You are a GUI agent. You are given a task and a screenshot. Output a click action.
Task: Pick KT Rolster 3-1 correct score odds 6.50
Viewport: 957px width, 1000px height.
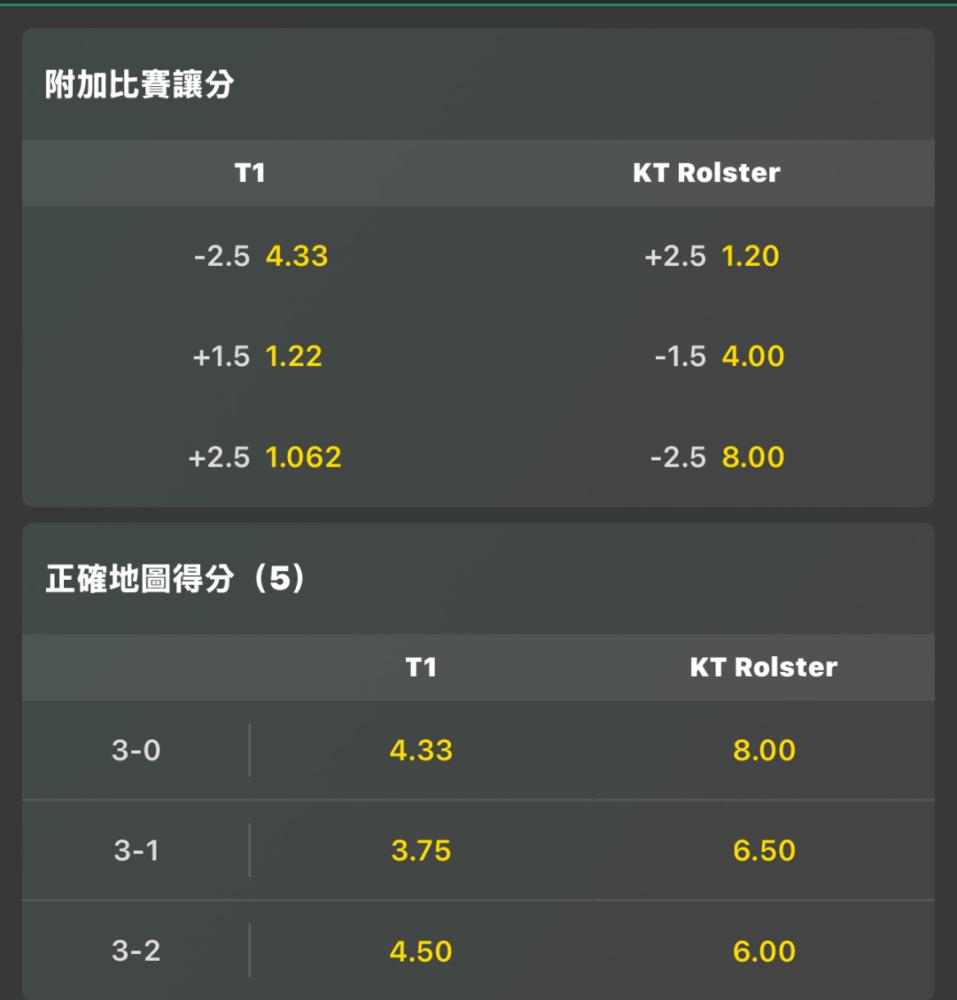pos(764,850)
